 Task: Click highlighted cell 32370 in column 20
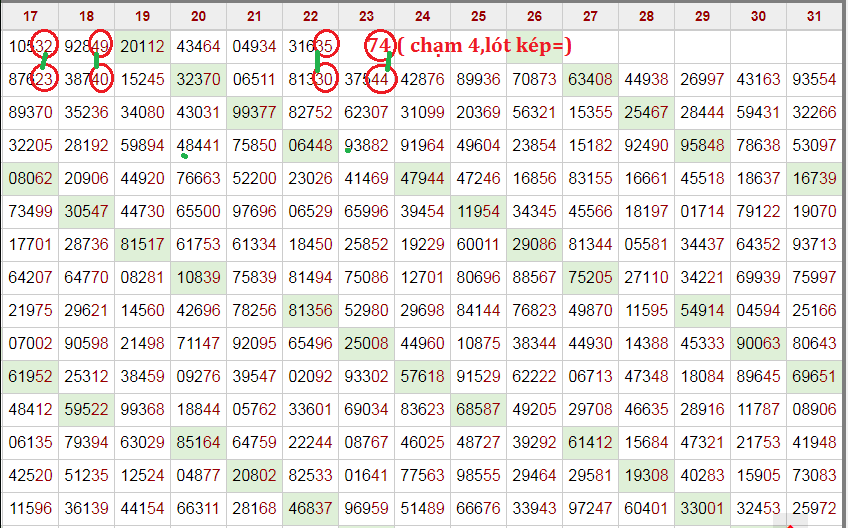click(x=198, y=79)
